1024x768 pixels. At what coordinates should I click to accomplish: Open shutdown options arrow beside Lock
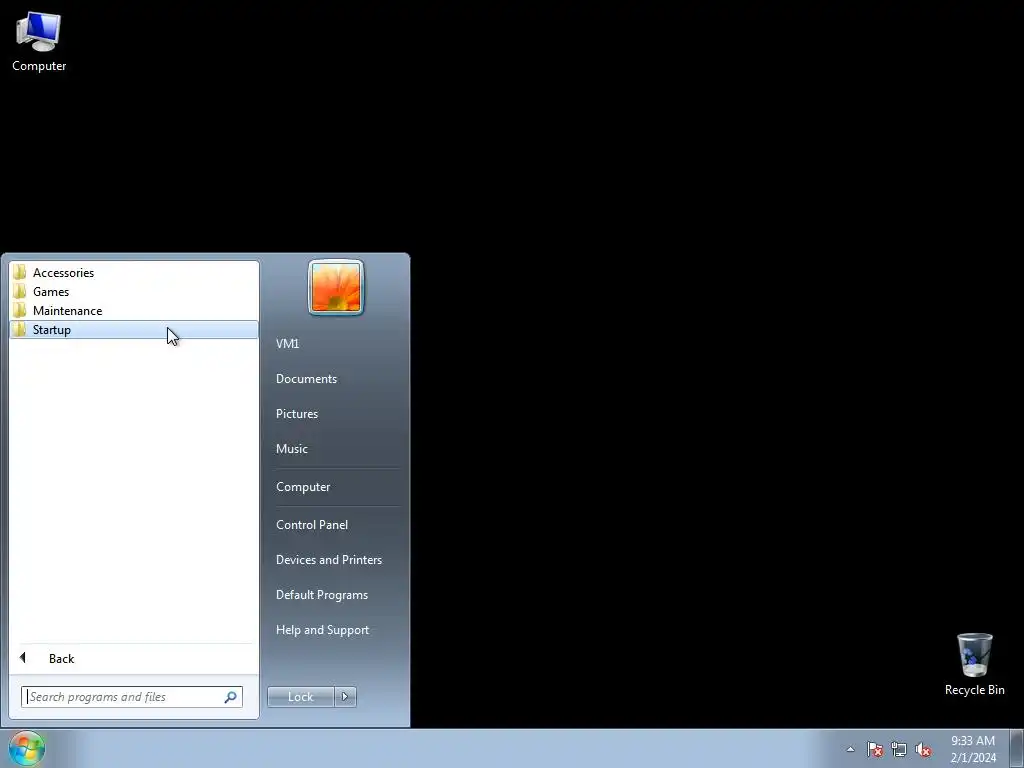click(345, 697)
